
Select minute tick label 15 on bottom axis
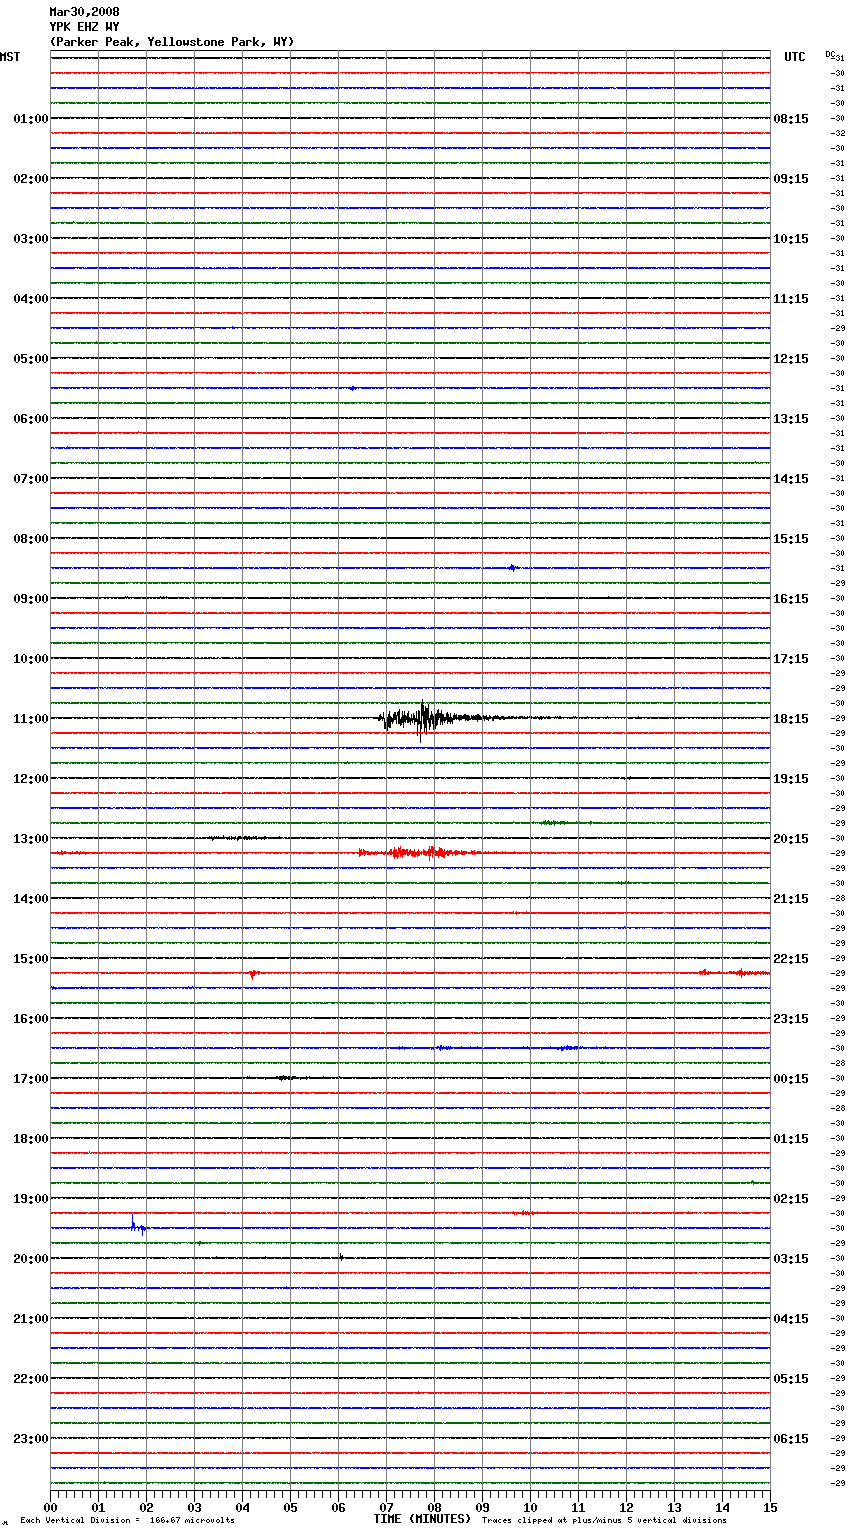[x=770, y=1507]
